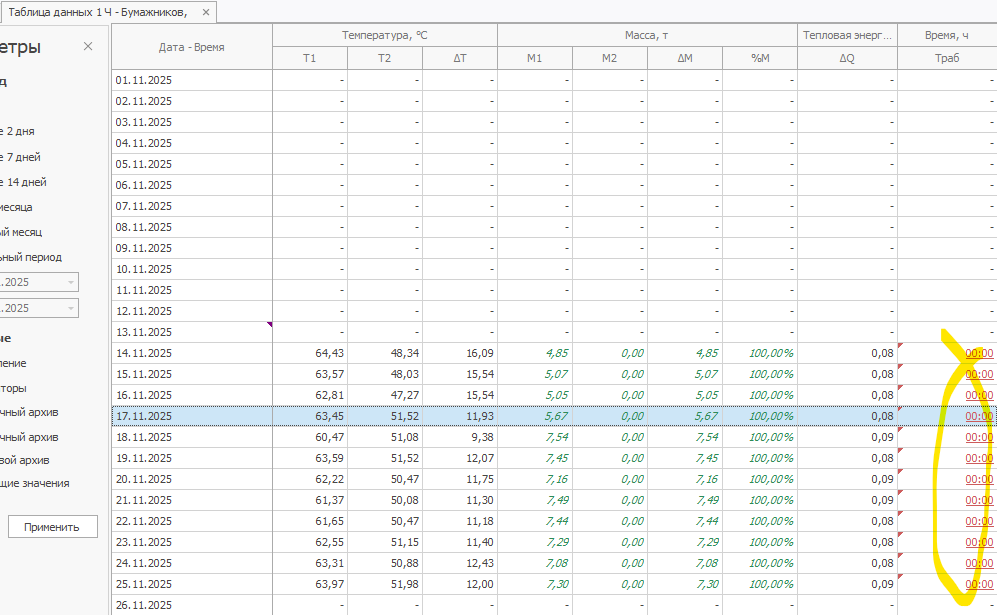Click the ΔQ column header

click(x=846, y=58)
